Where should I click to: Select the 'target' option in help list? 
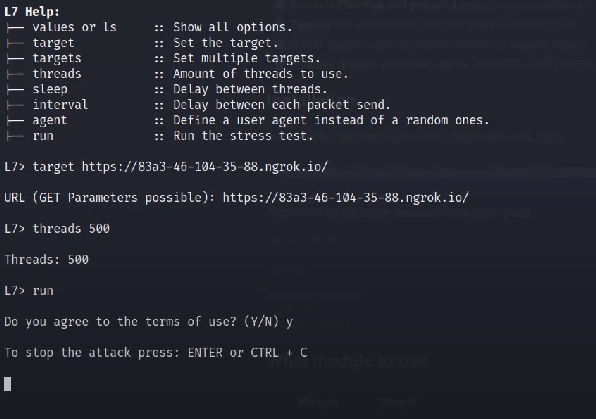coord(53,43)
